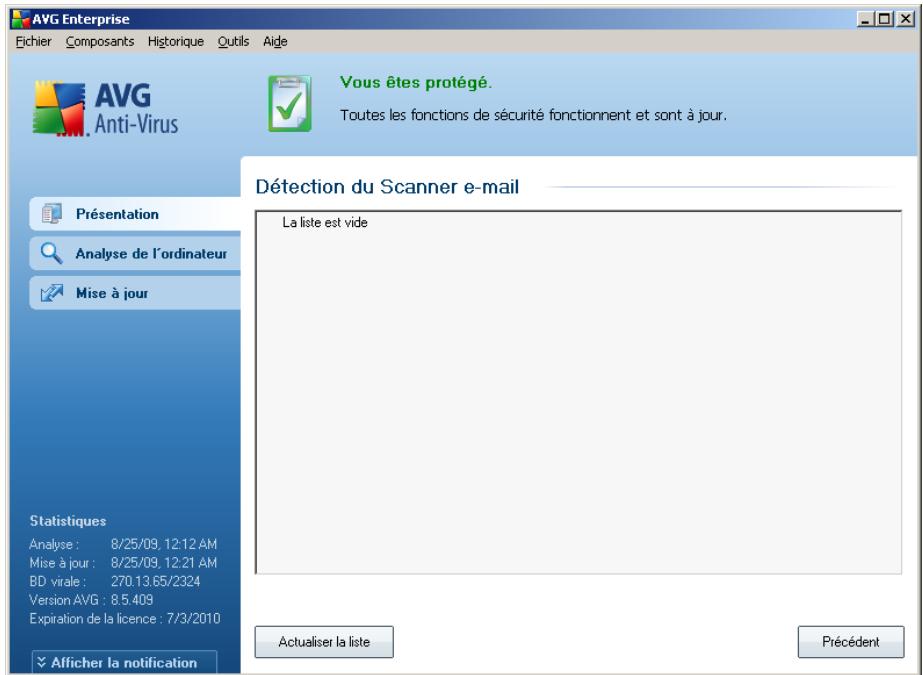
Task: Open the Historique menu
Action: tap(175, 41)
